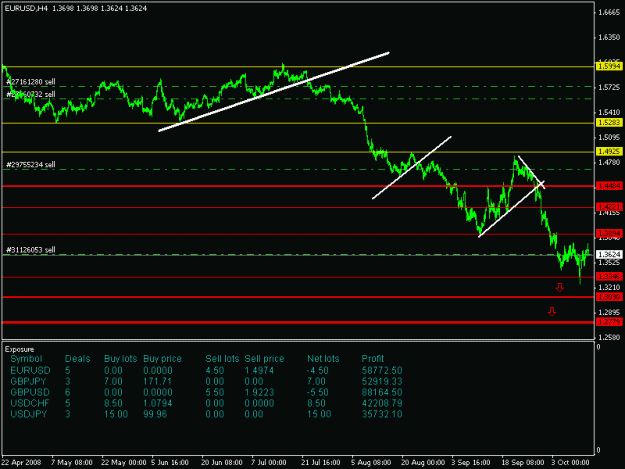Viewport: 625px width, 469px height.
Task: Click EURUSD net lots value -4.50
Action: [x=318, y=371]
